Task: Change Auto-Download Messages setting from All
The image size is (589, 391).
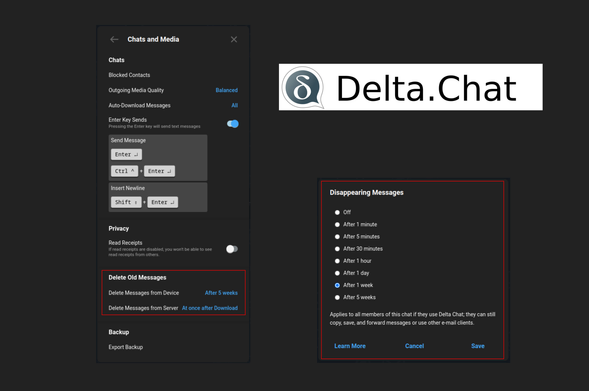Action: point(234,106)
